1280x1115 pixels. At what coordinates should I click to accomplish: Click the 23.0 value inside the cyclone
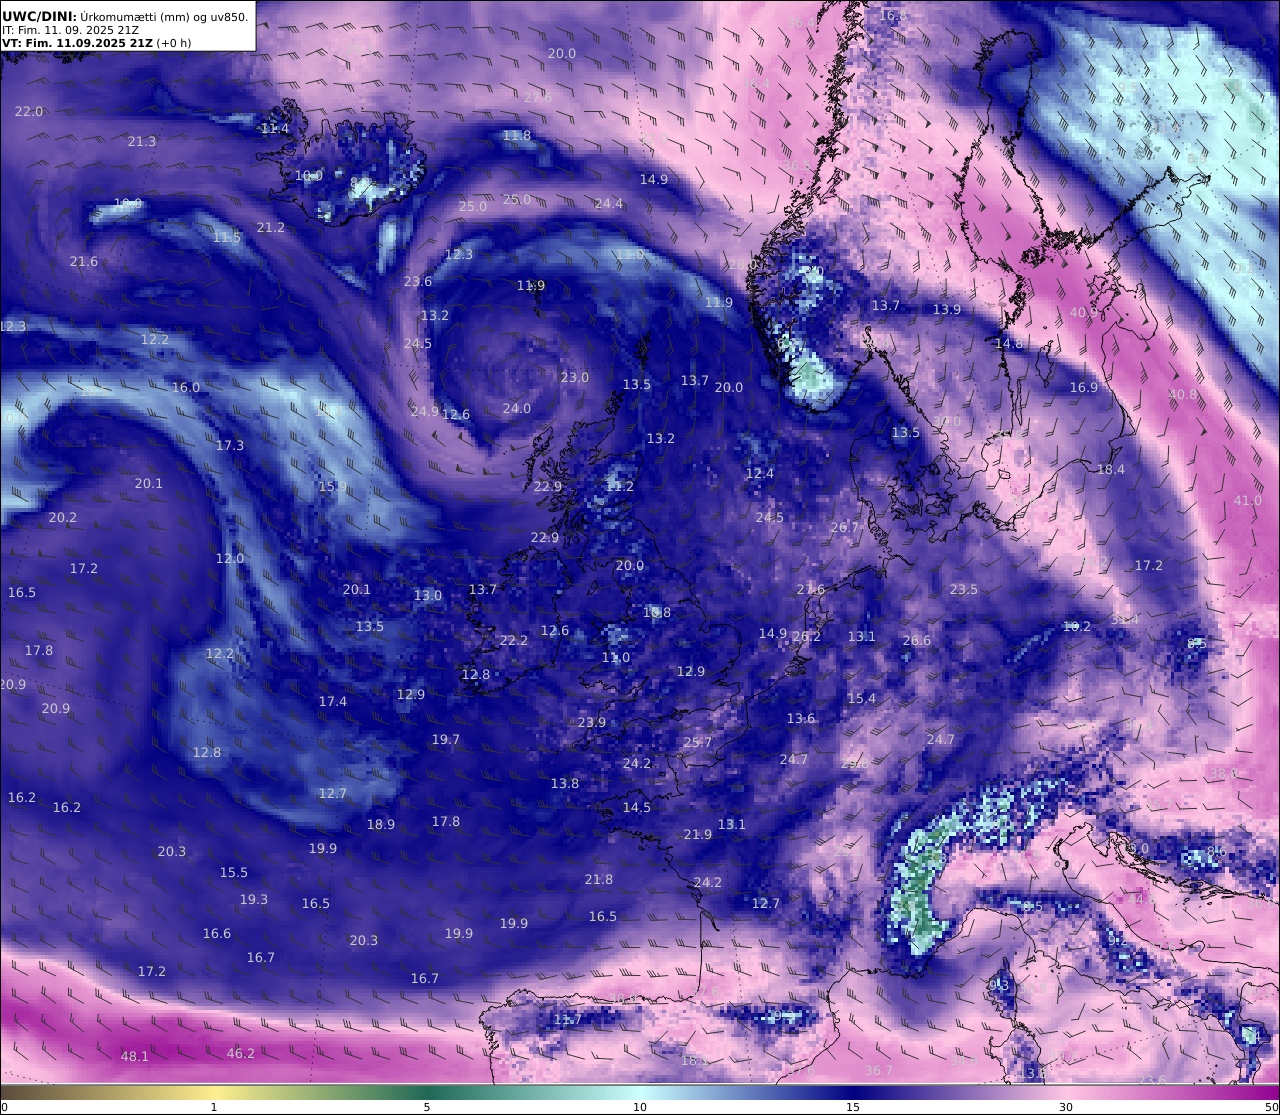pyautogui.click(x=575, y=377)
